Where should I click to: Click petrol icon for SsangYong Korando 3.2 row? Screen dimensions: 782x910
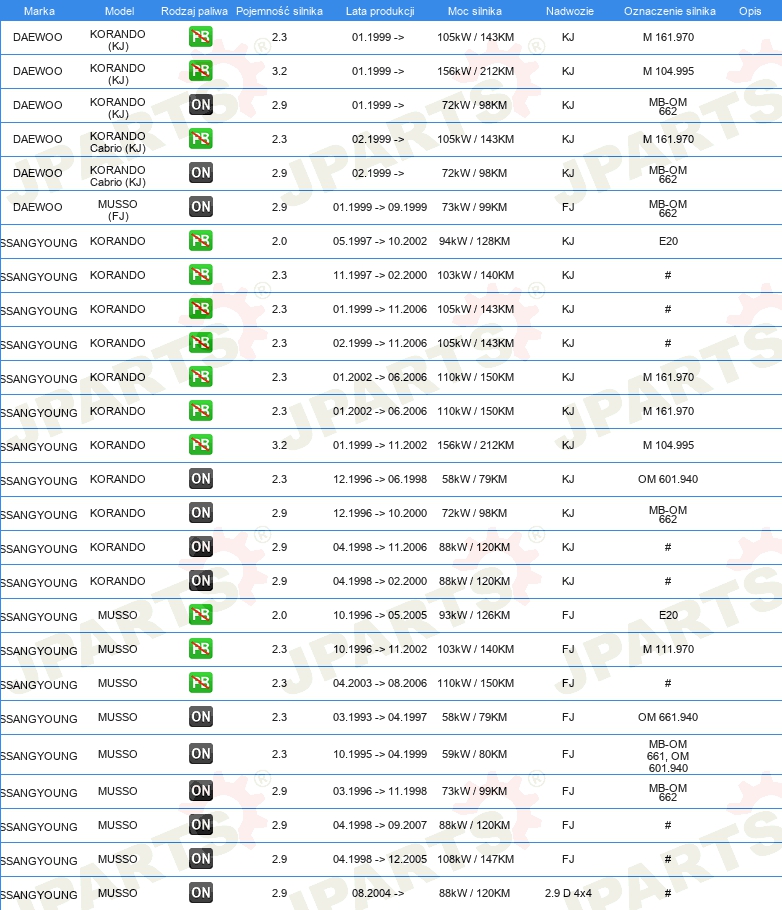[x=201, y=445]
